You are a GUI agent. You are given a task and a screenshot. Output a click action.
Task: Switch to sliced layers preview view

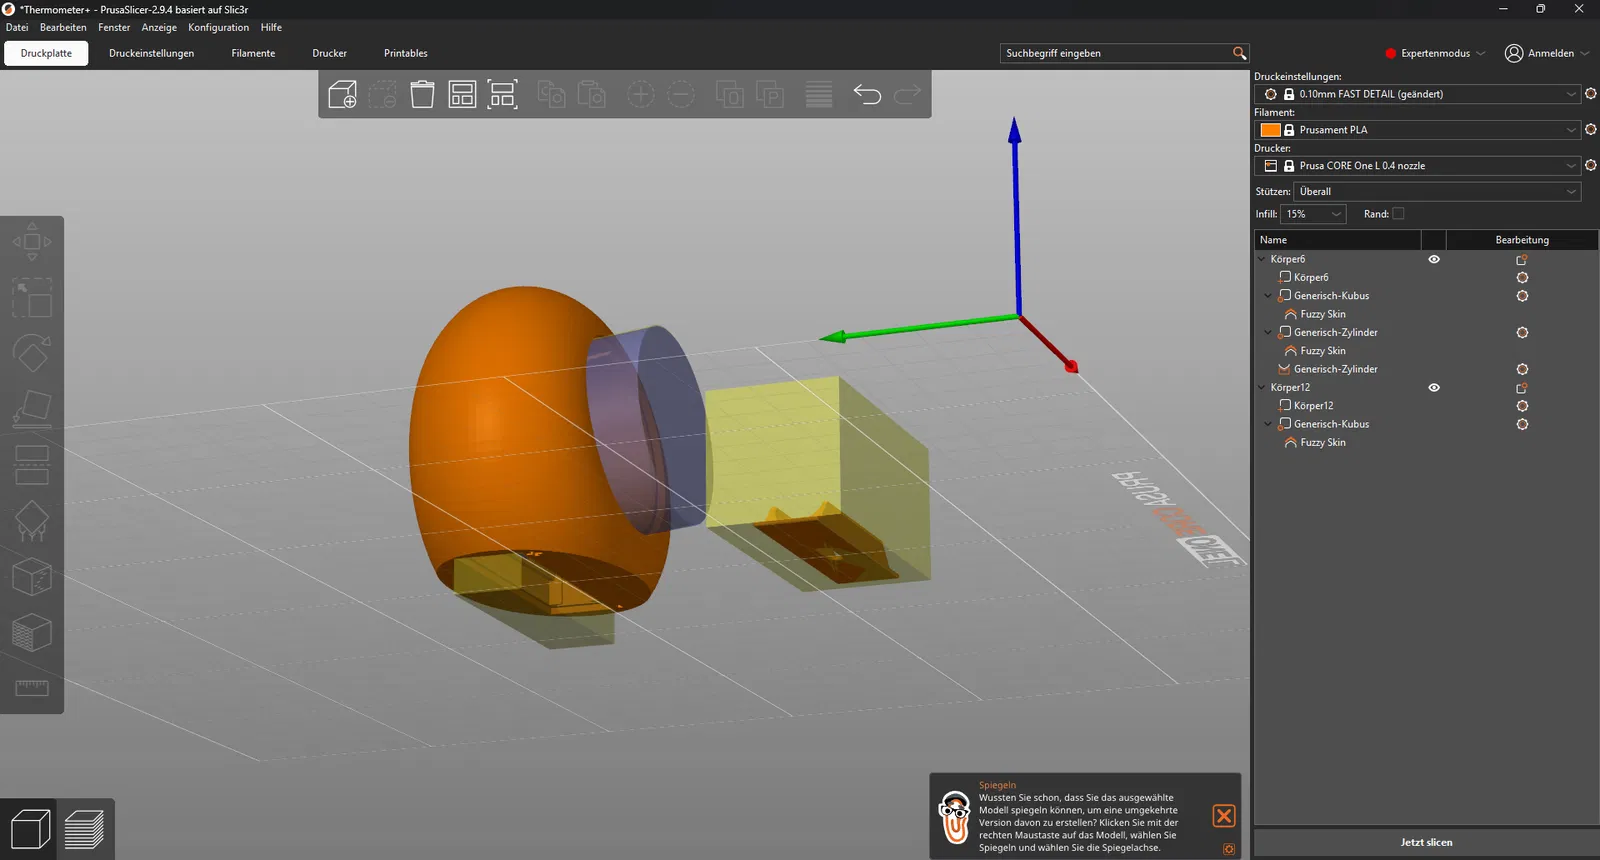85,830
